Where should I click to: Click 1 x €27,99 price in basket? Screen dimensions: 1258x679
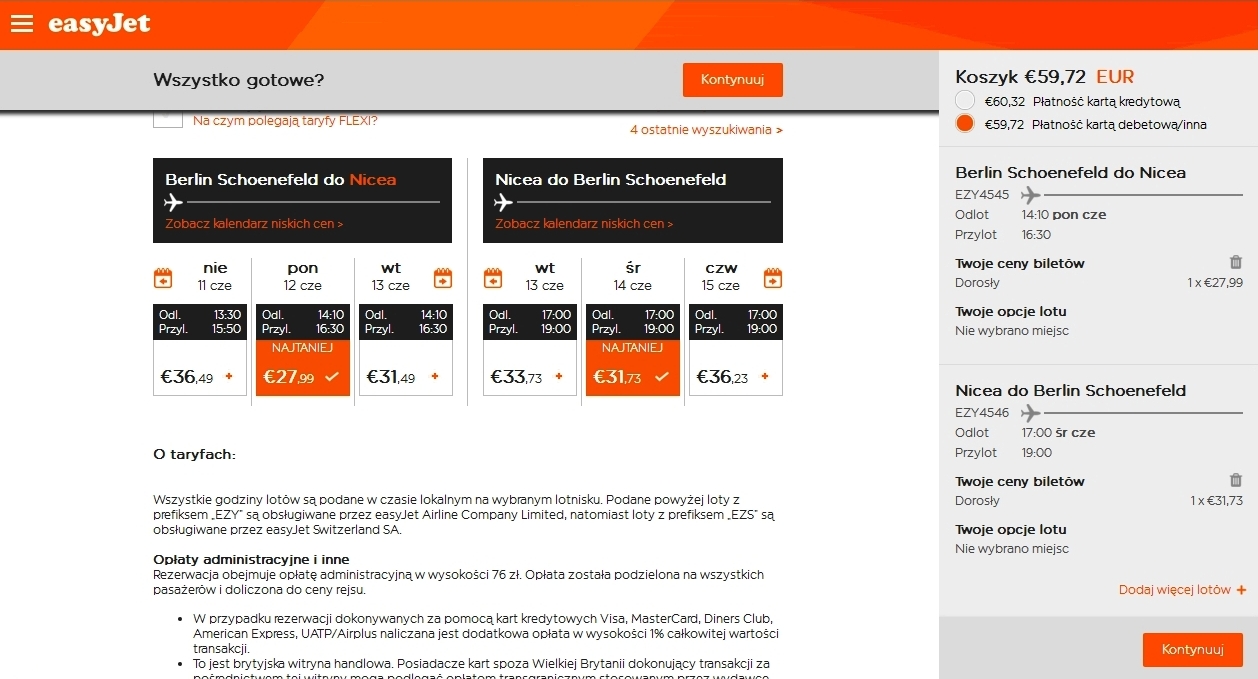point(1215,283)
